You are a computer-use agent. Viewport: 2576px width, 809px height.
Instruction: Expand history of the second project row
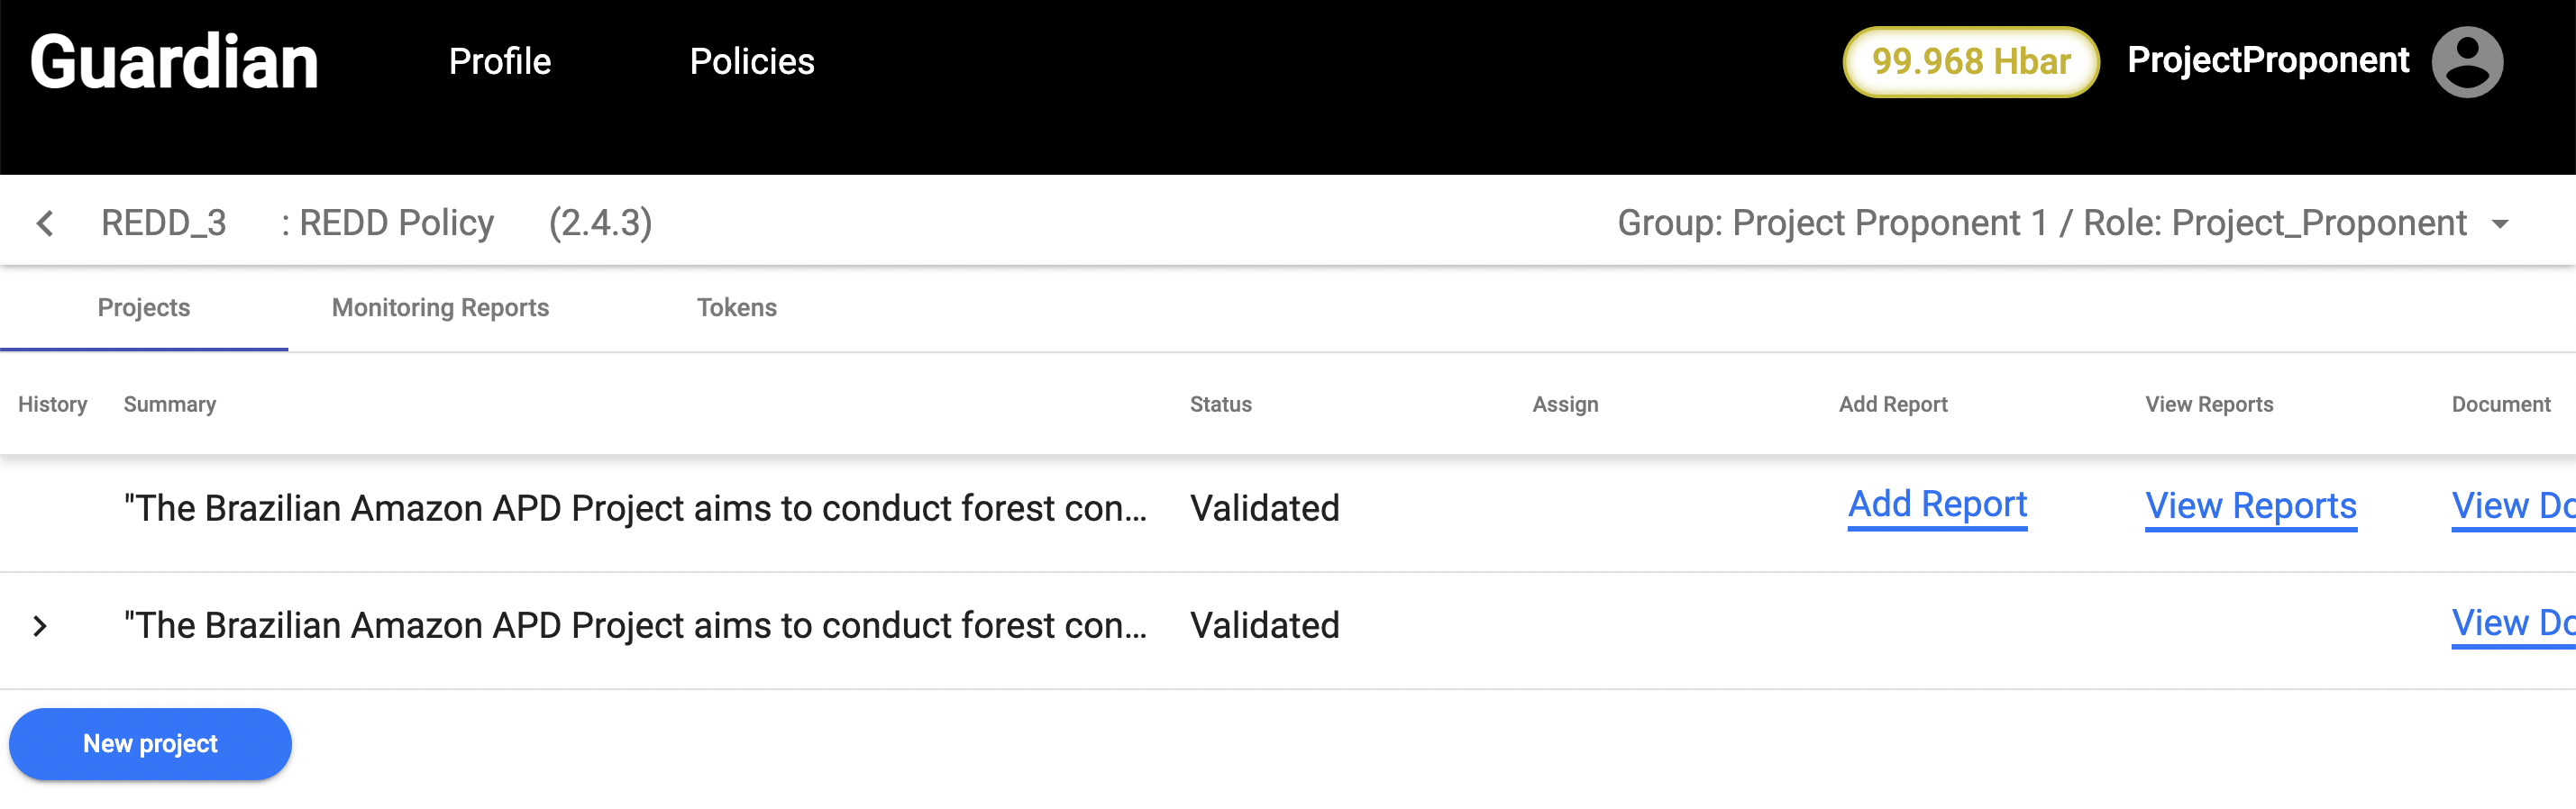pyautogui.click(x=40, y=626)
